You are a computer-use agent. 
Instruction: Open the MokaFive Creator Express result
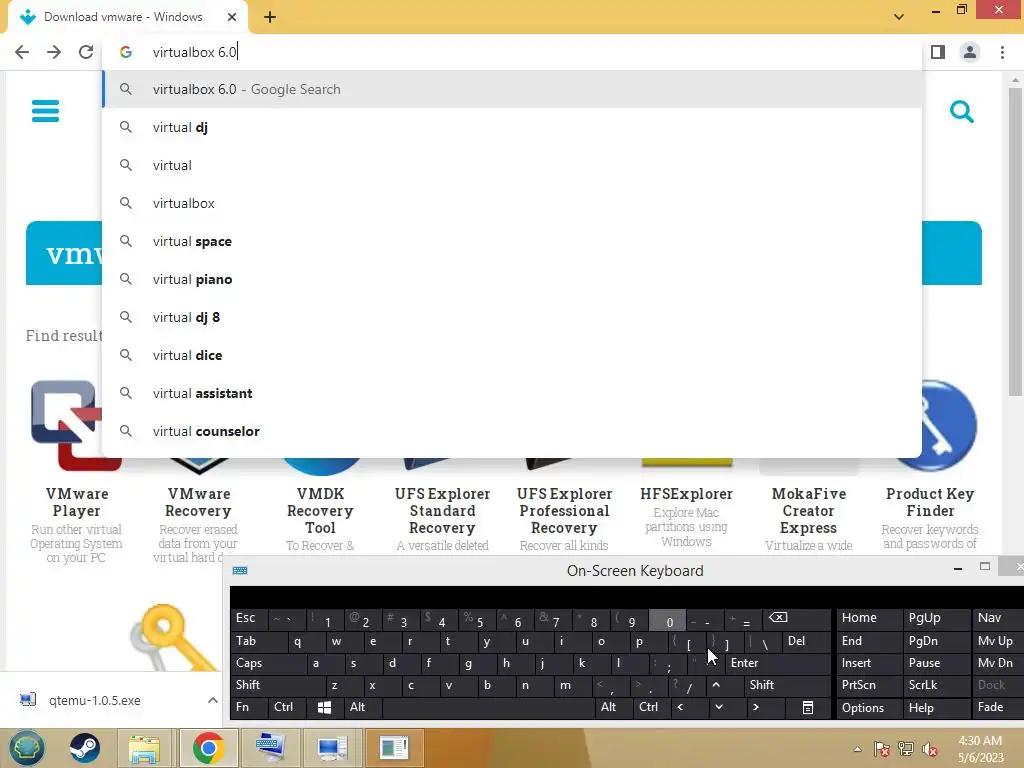pyautogui.click(x=808, y=511)
